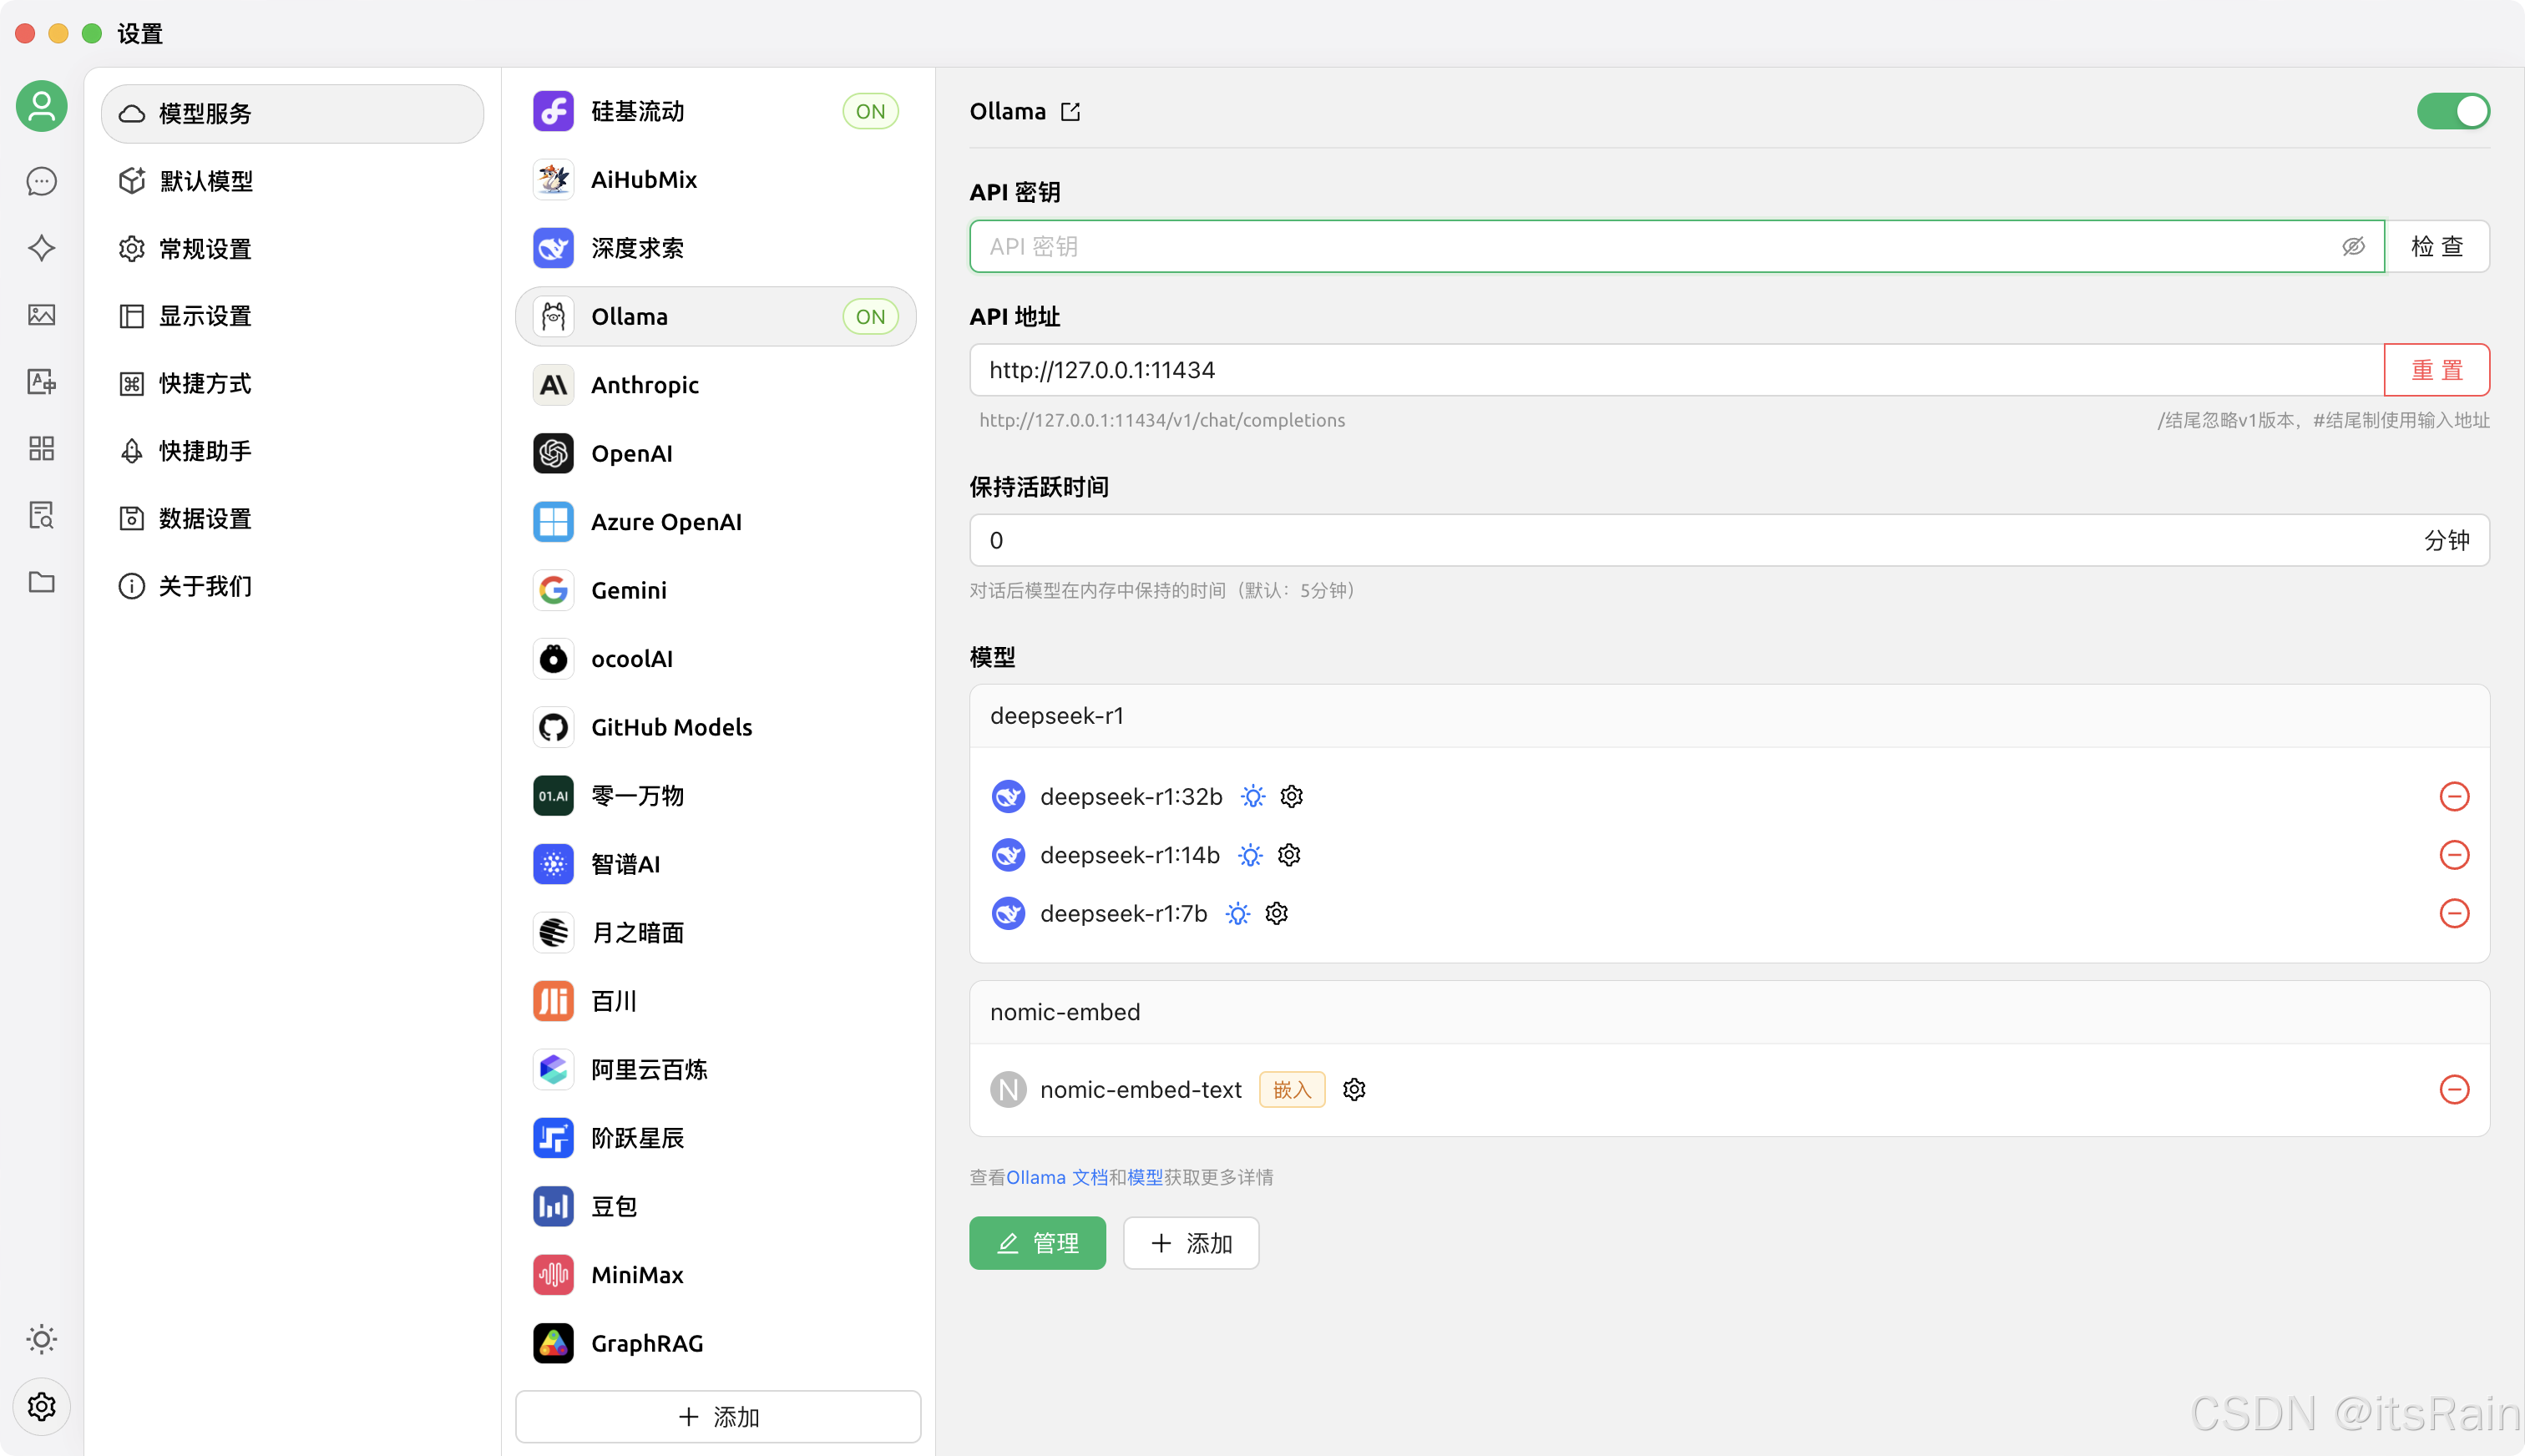Open 模型服务 settings section
2525x1456 pixels.
[x=292, y=114]
